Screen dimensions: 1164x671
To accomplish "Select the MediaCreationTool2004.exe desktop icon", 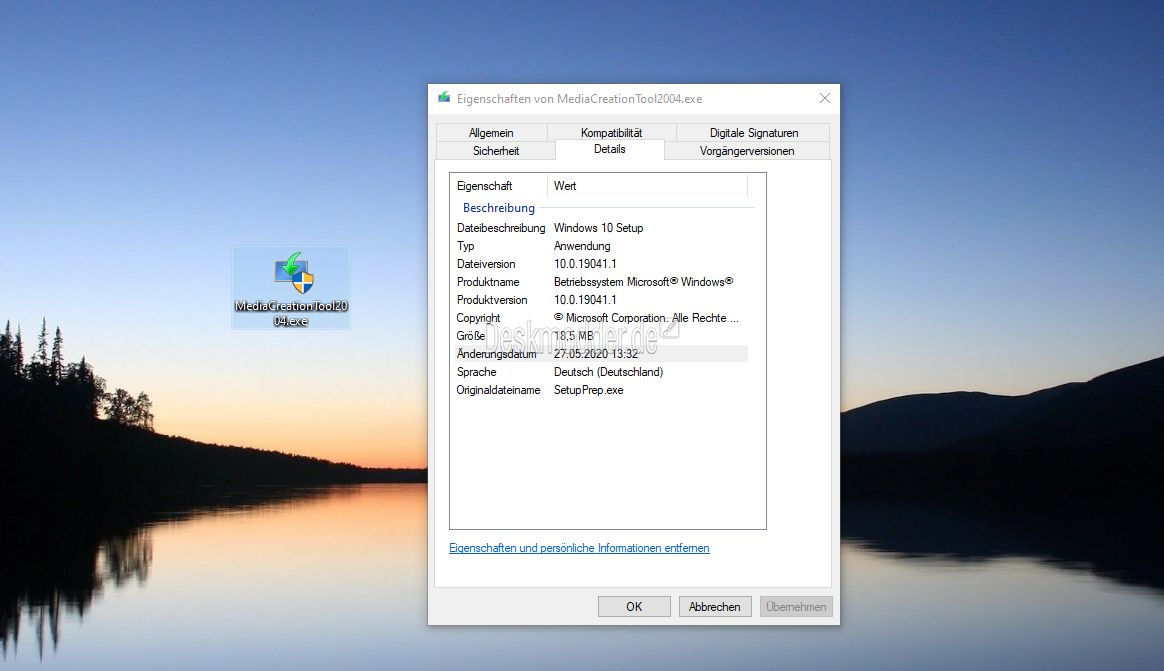I will click(x=291, y=289).
